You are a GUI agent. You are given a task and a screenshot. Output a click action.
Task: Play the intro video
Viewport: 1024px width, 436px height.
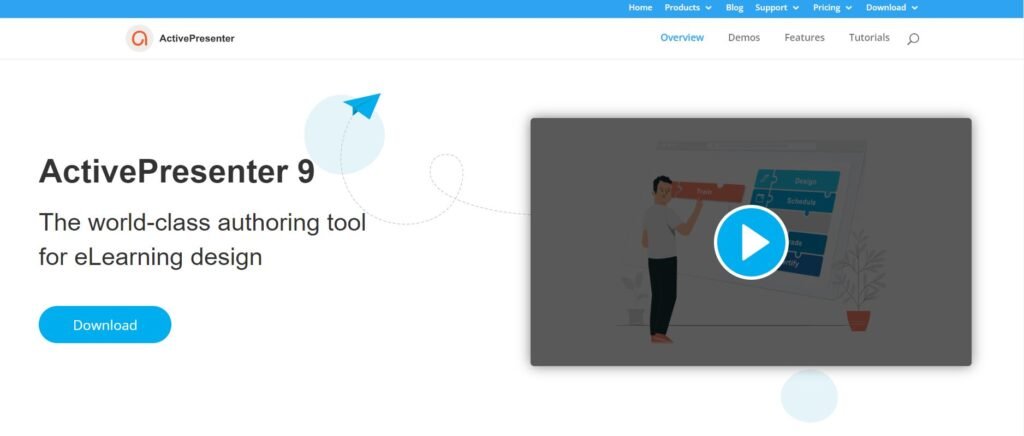750,242
